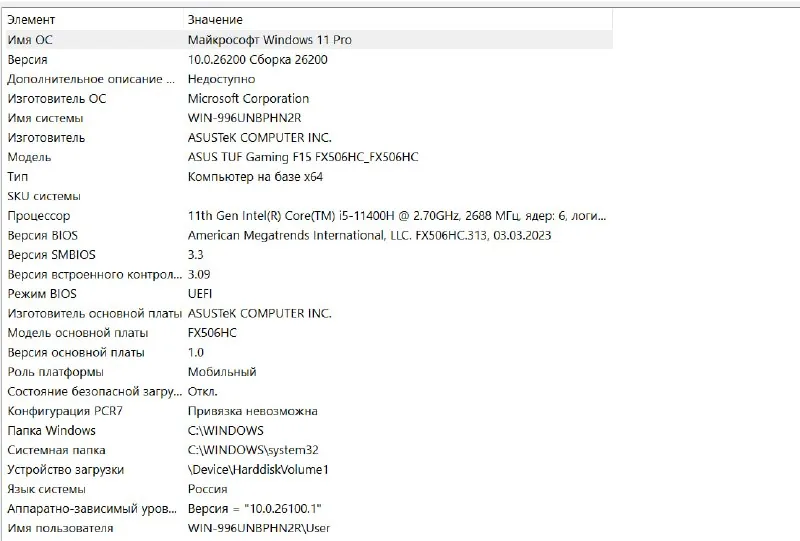Click the American Megatrends BIOS version value

tap(369, 235)
